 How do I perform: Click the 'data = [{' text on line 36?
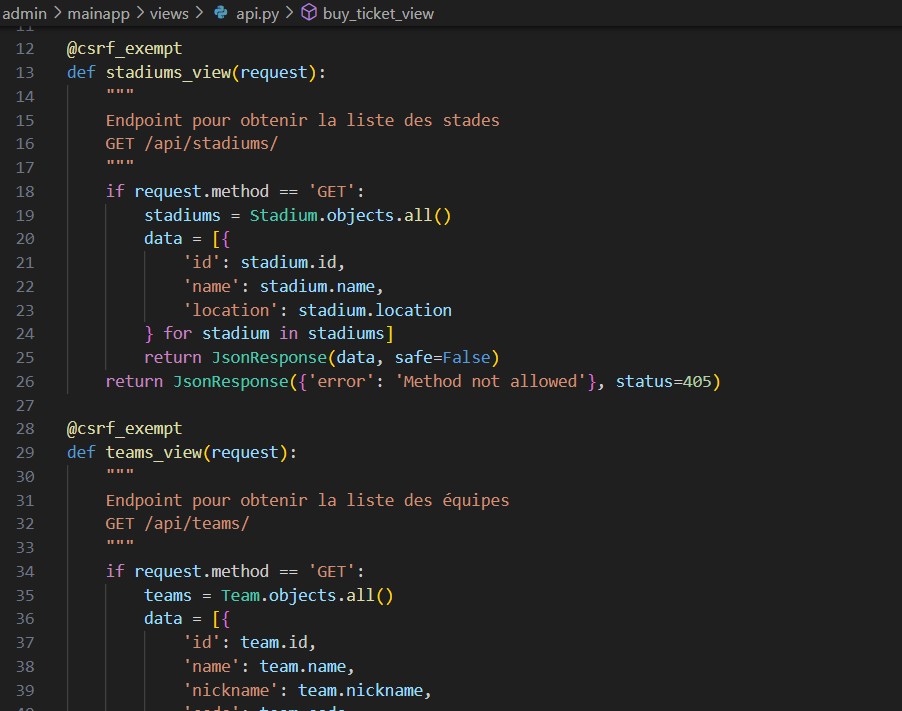point(187,619)
